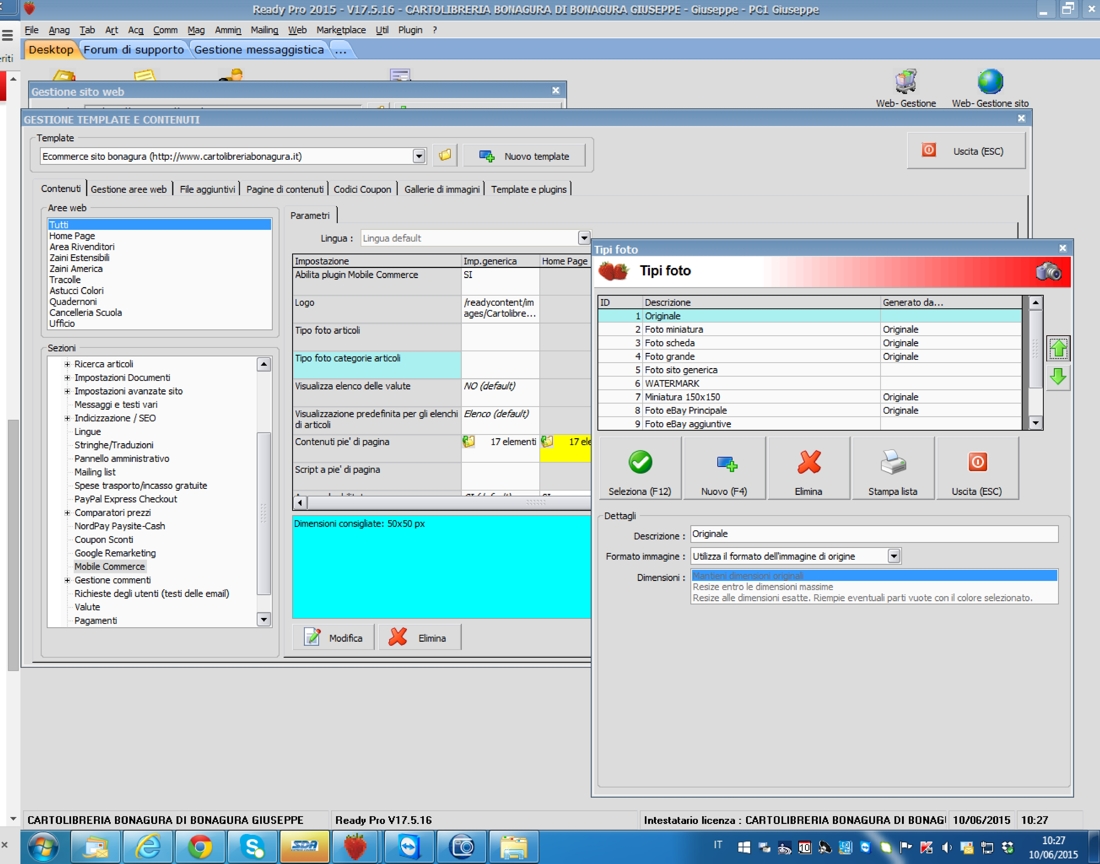This screenshot has width=1100, height=864.
Task: Switch to Template e plugins tab
Action: pyautogui.click(x=529, y=189)
